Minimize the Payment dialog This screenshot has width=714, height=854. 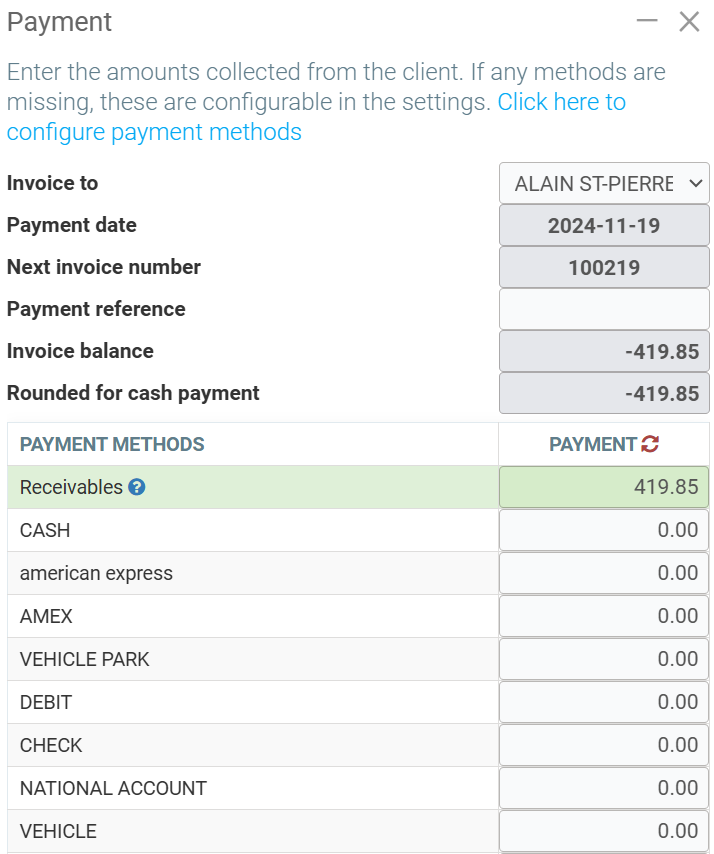[x=647, y=21]
